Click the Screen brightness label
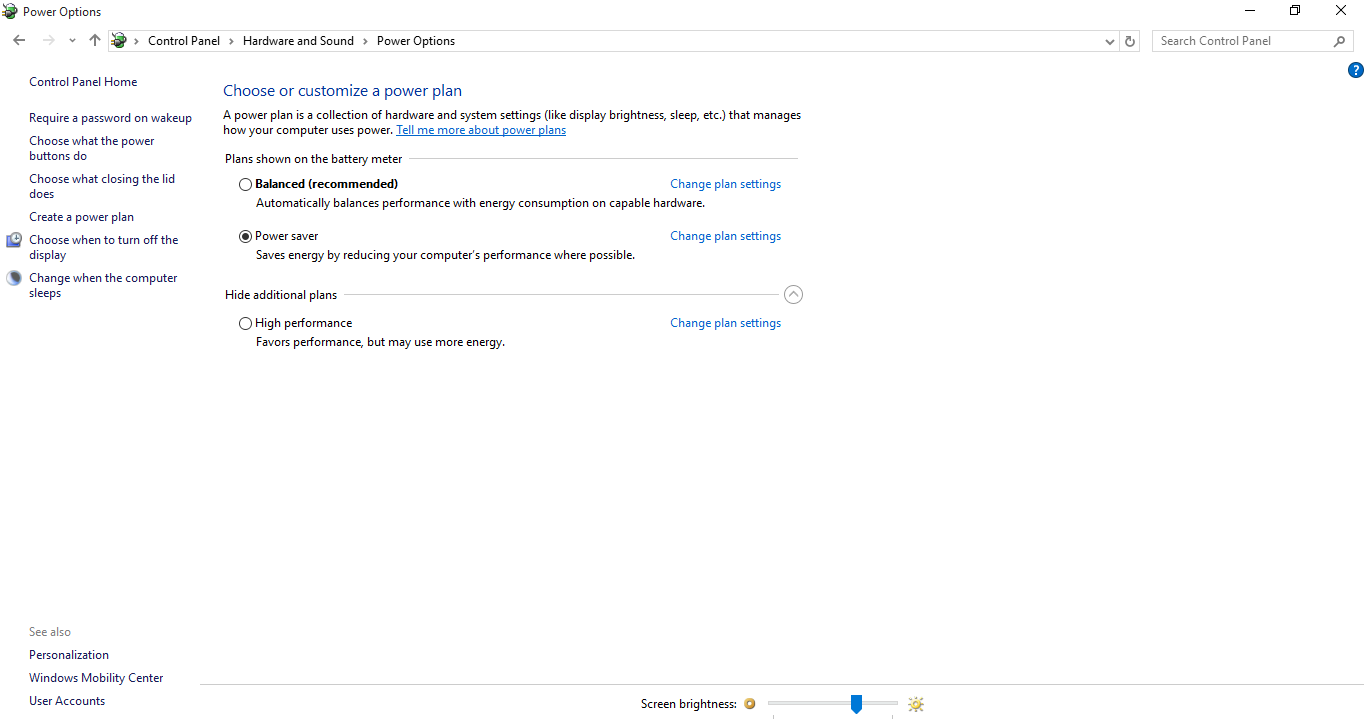Image resolution: width=1364 pixels, height=721 pixels. click(689, 704)
